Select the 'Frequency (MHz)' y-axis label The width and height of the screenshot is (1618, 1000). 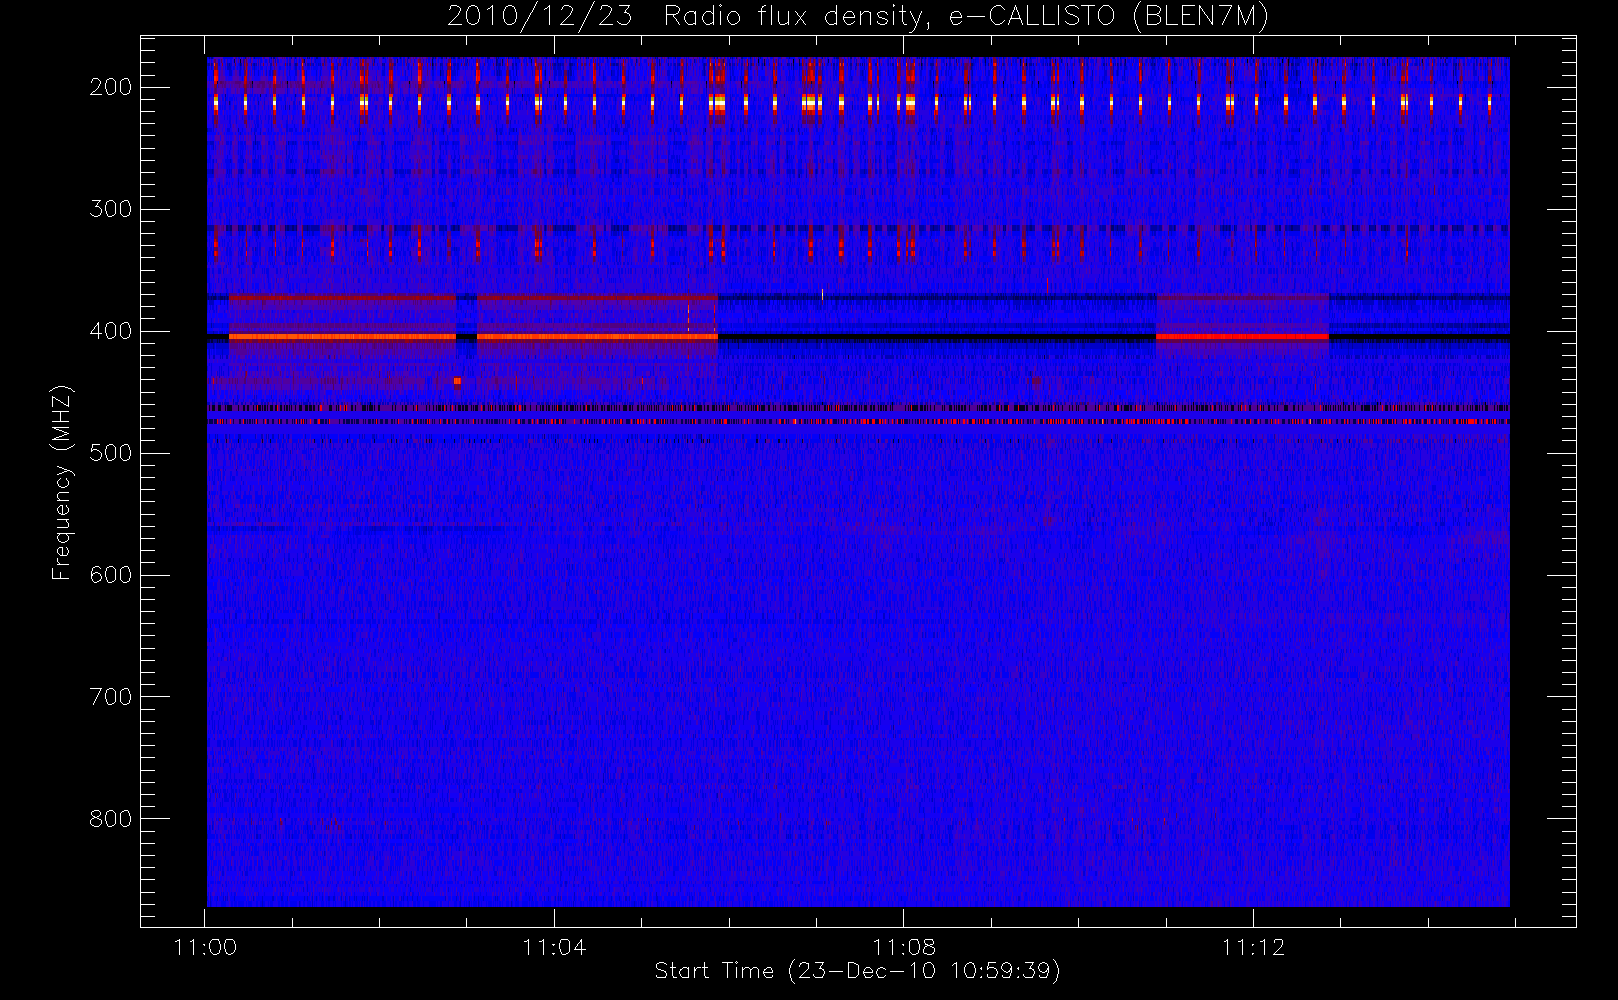click(x=62, y=482)
